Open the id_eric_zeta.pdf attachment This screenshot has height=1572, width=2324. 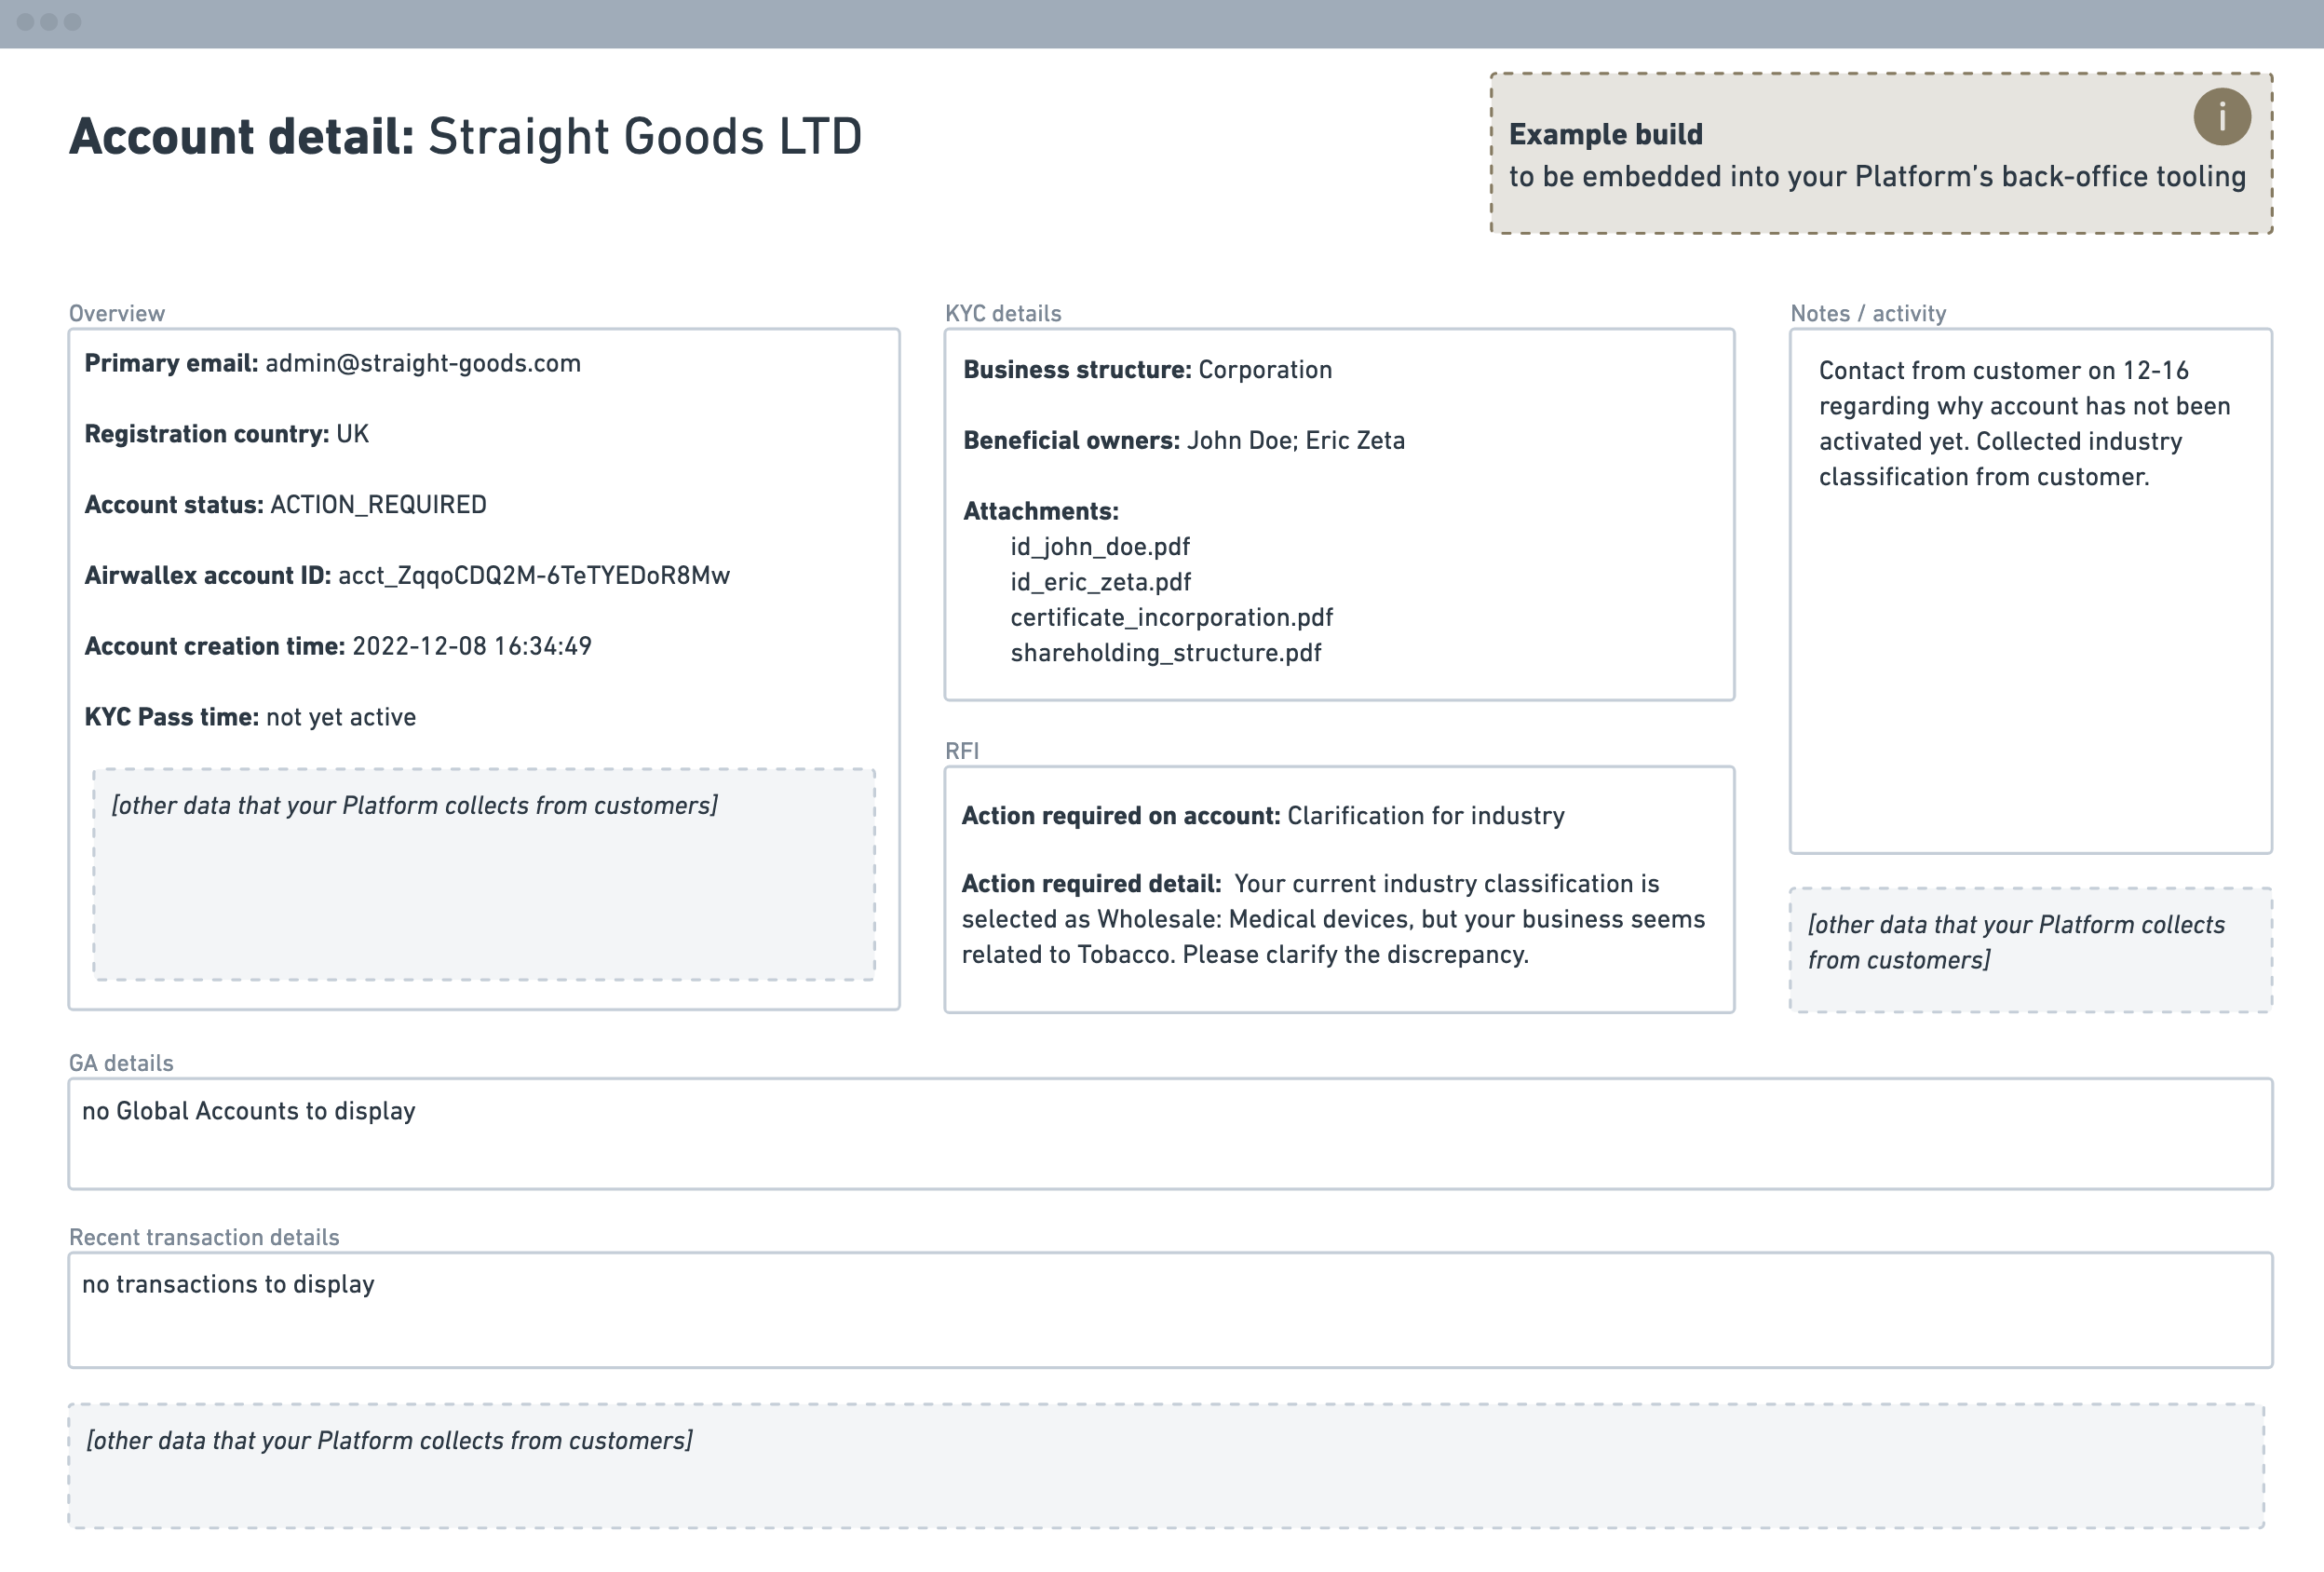click(x=1100, y=582)
